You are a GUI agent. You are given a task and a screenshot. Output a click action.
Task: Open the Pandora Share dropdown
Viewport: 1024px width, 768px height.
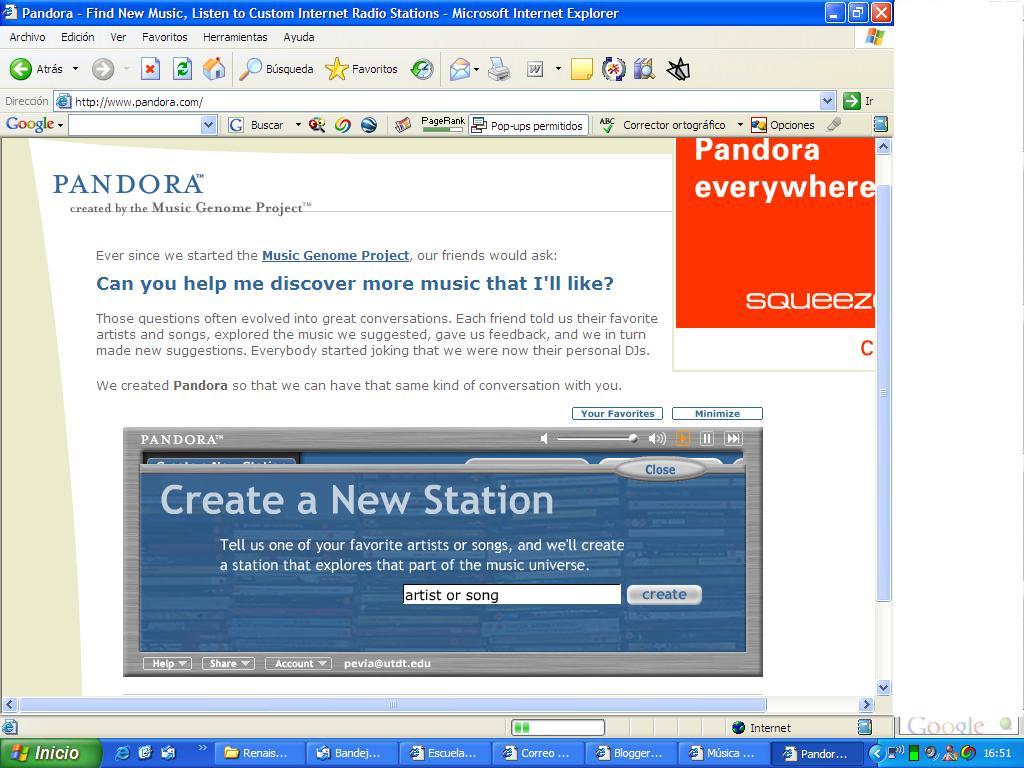[x=228, y=664]
